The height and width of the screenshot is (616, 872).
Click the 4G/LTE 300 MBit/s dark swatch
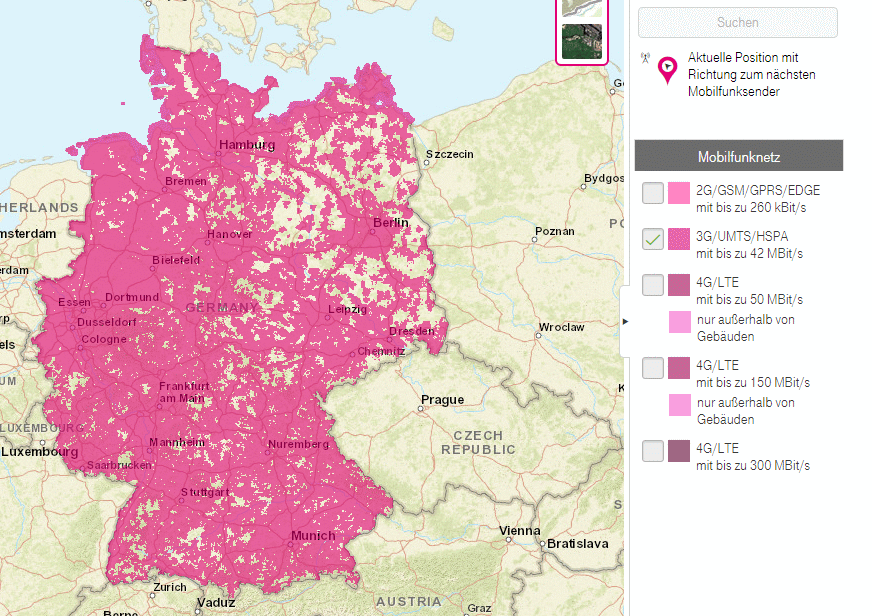click(679, 450)
